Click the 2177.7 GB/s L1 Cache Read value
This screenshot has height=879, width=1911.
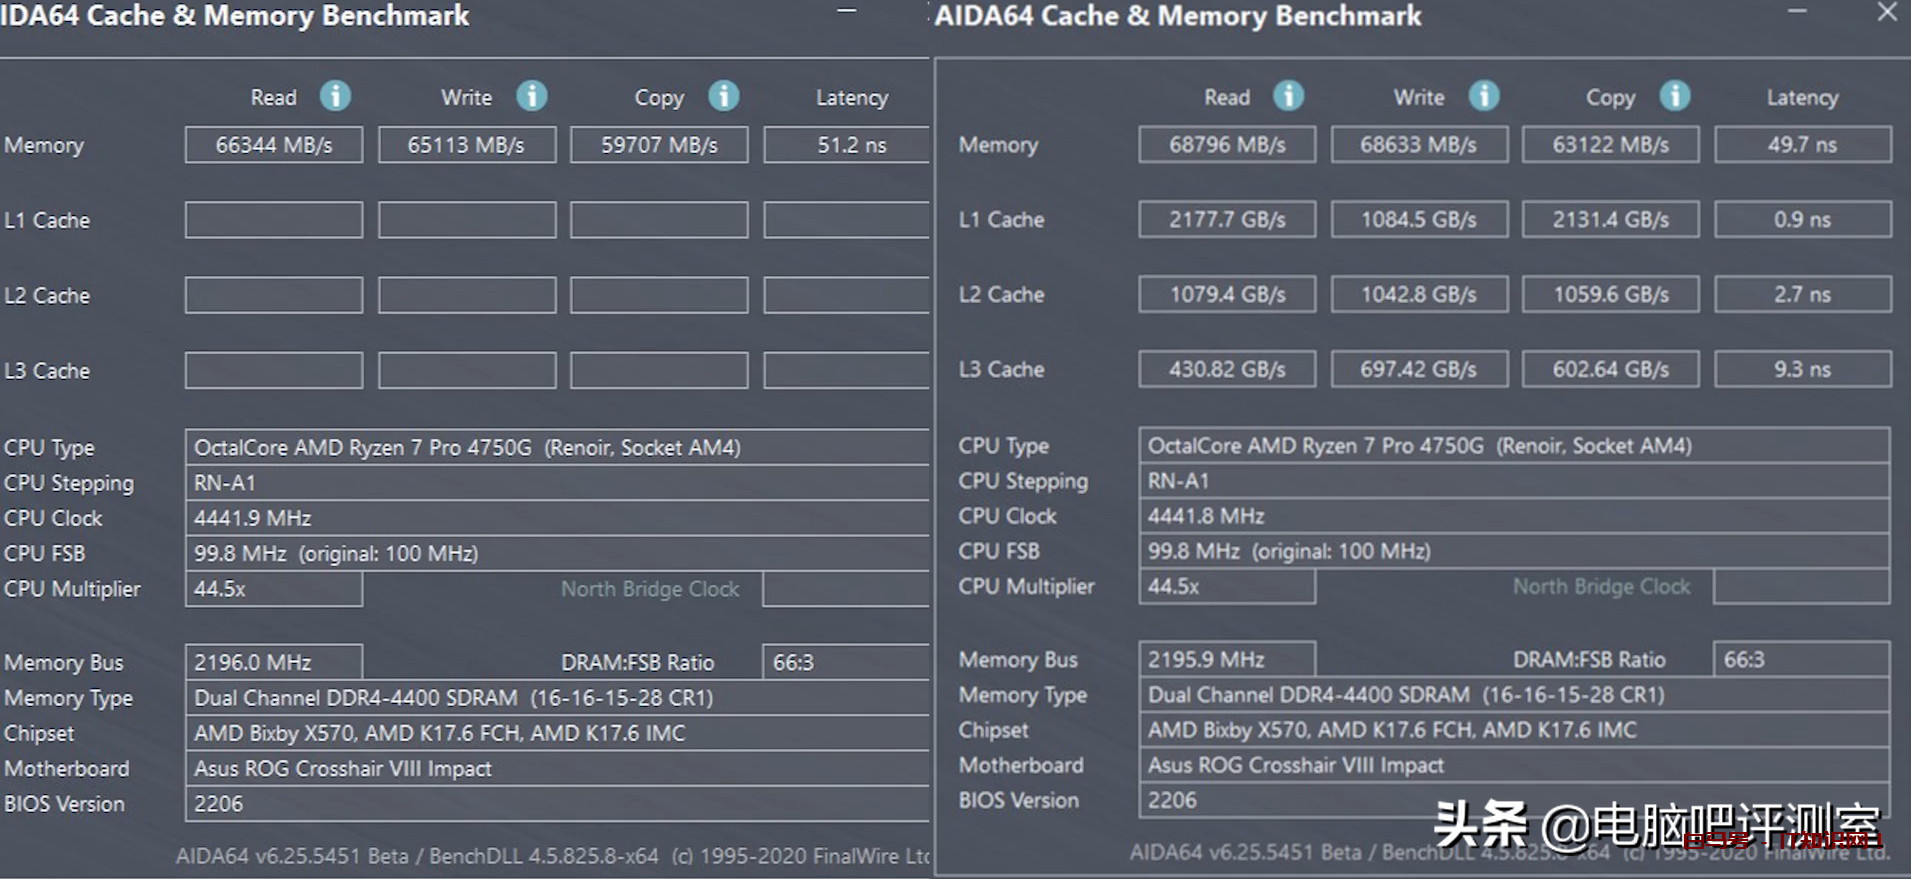pyautogui.click(x=1227, y=220)
